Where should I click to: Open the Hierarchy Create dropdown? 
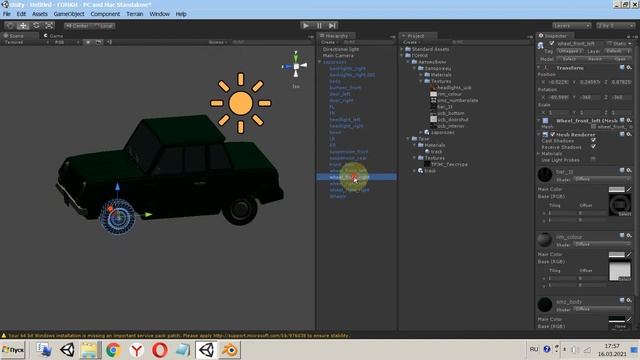(329, 42)
